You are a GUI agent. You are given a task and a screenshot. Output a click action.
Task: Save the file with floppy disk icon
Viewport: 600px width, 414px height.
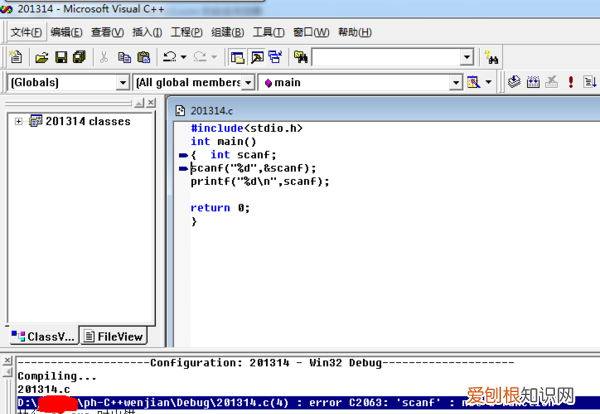(x=61, y=57)
